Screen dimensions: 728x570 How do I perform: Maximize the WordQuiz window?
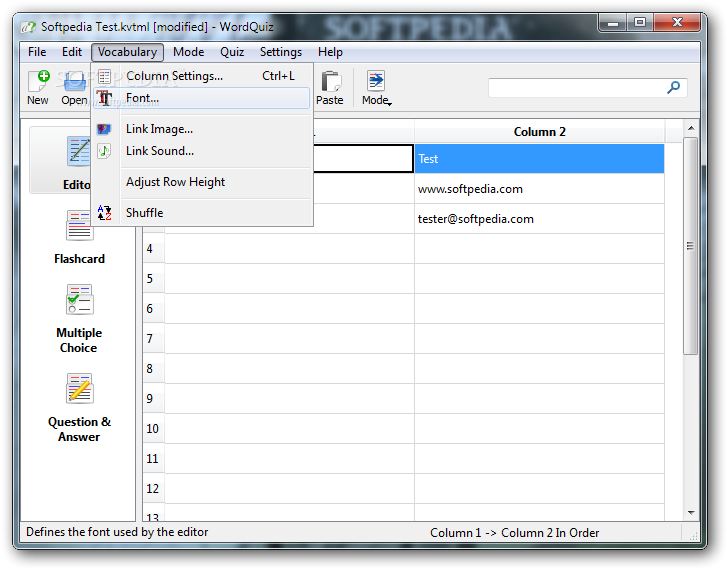point(640,22)
